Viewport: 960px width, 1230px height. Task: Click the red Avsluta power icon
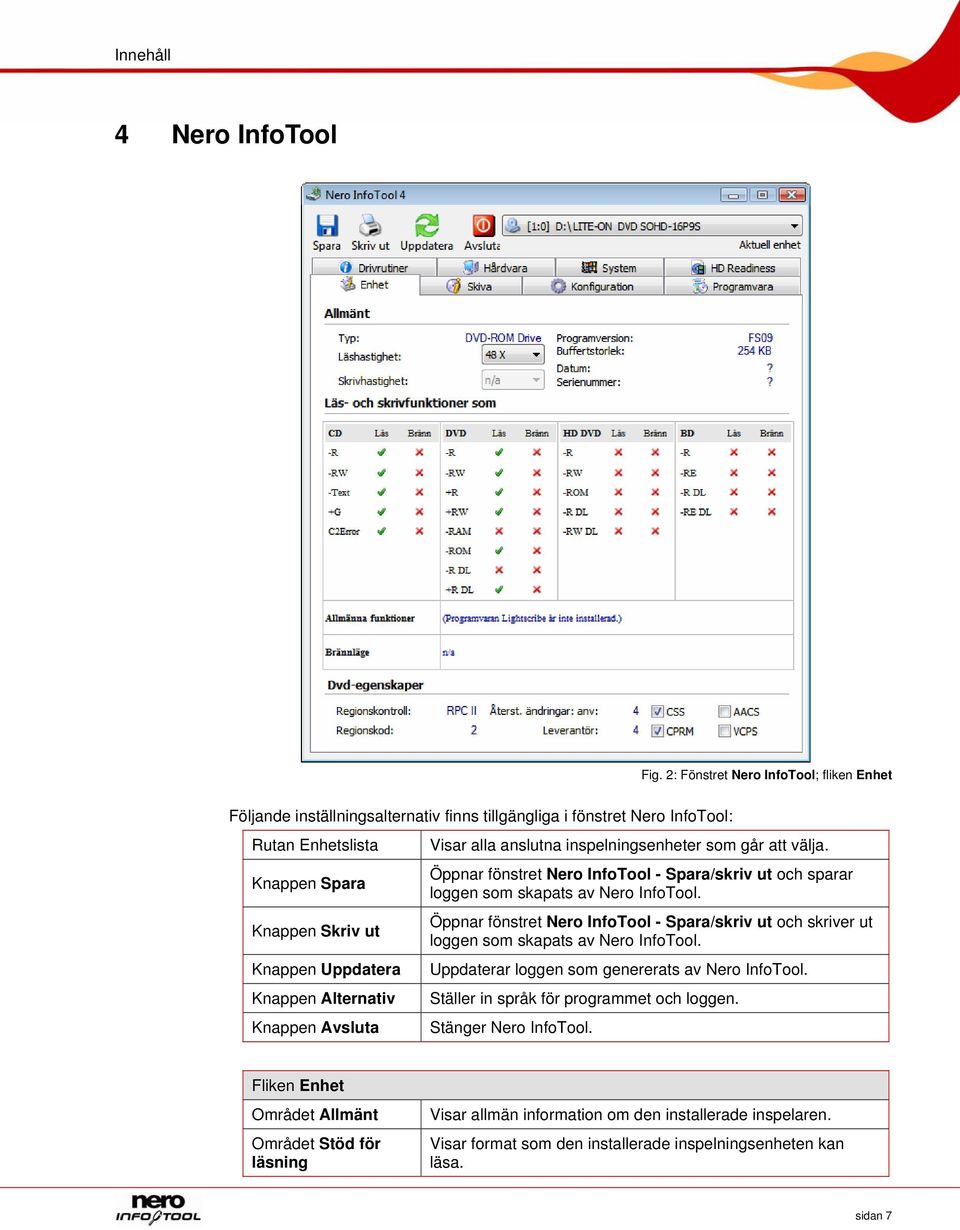tap(483, 225)
